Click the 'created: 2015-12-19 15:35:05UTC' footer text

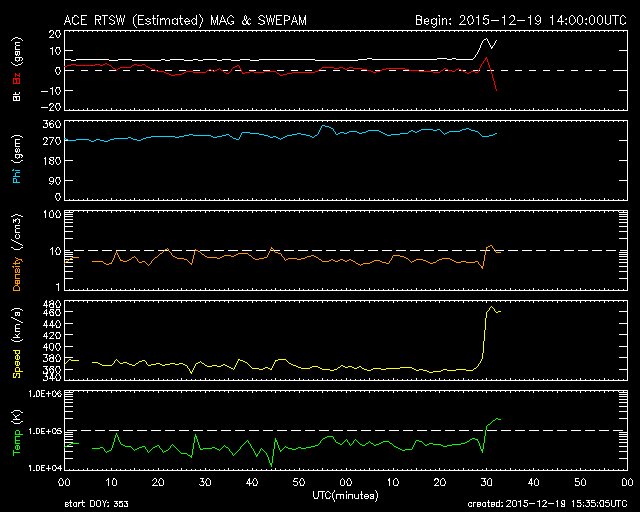(547, 504)
